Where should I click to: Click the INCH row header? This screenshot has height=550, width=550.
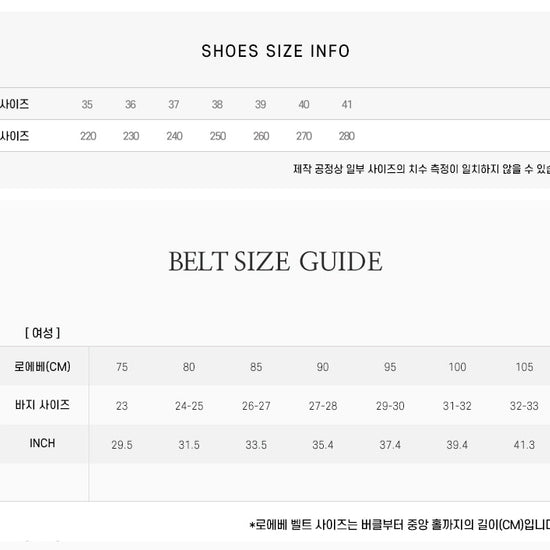point(42,443)
